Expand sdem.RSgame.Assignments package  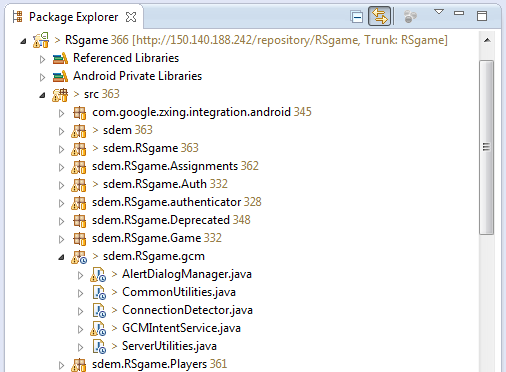tap(61, 167)
